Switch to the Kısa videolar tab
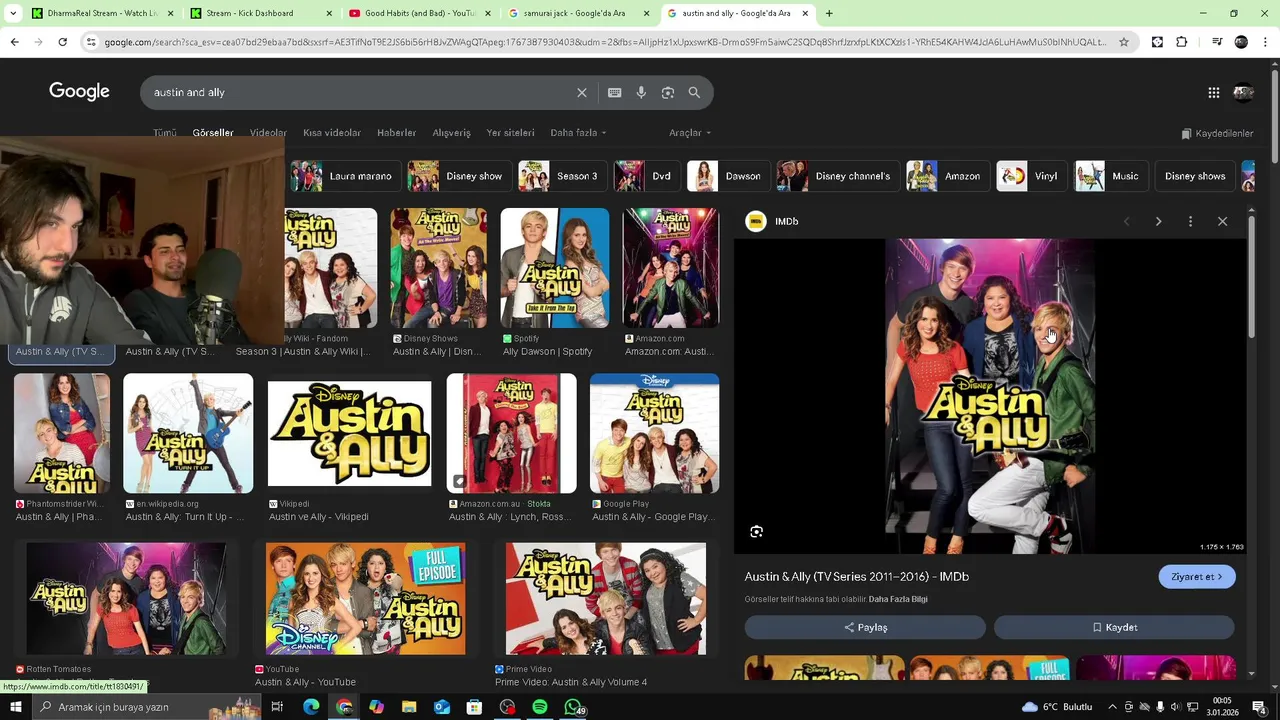Screen dimensions: 1280x720 [x=332, y=133]
